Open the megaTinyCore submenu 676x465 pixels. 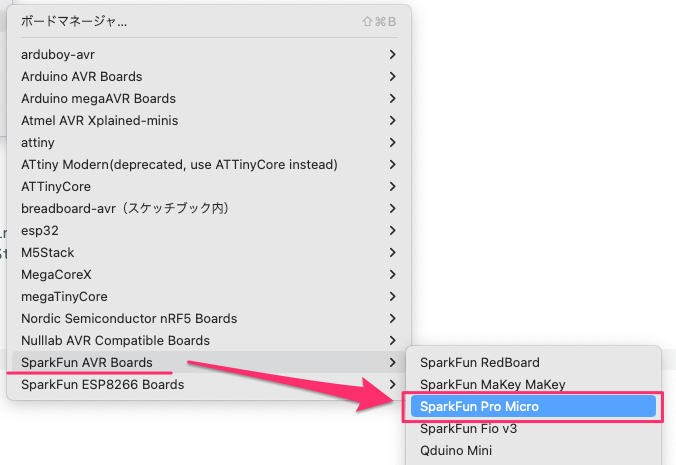coord(64,297)
